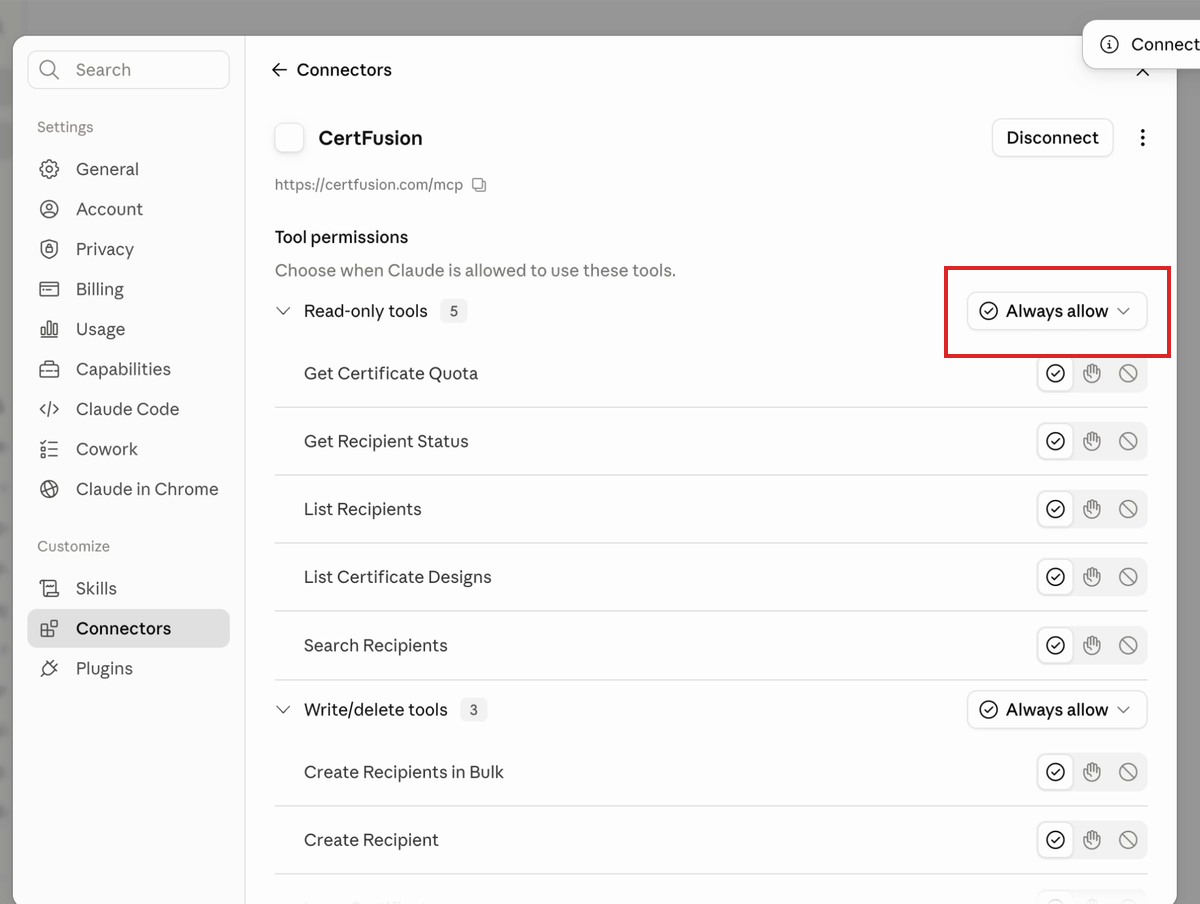Image resolution: width=1200 pixels, height=904 pixels.
Task: Click the Get Recipient Status label
Action: tap(386, 441)
